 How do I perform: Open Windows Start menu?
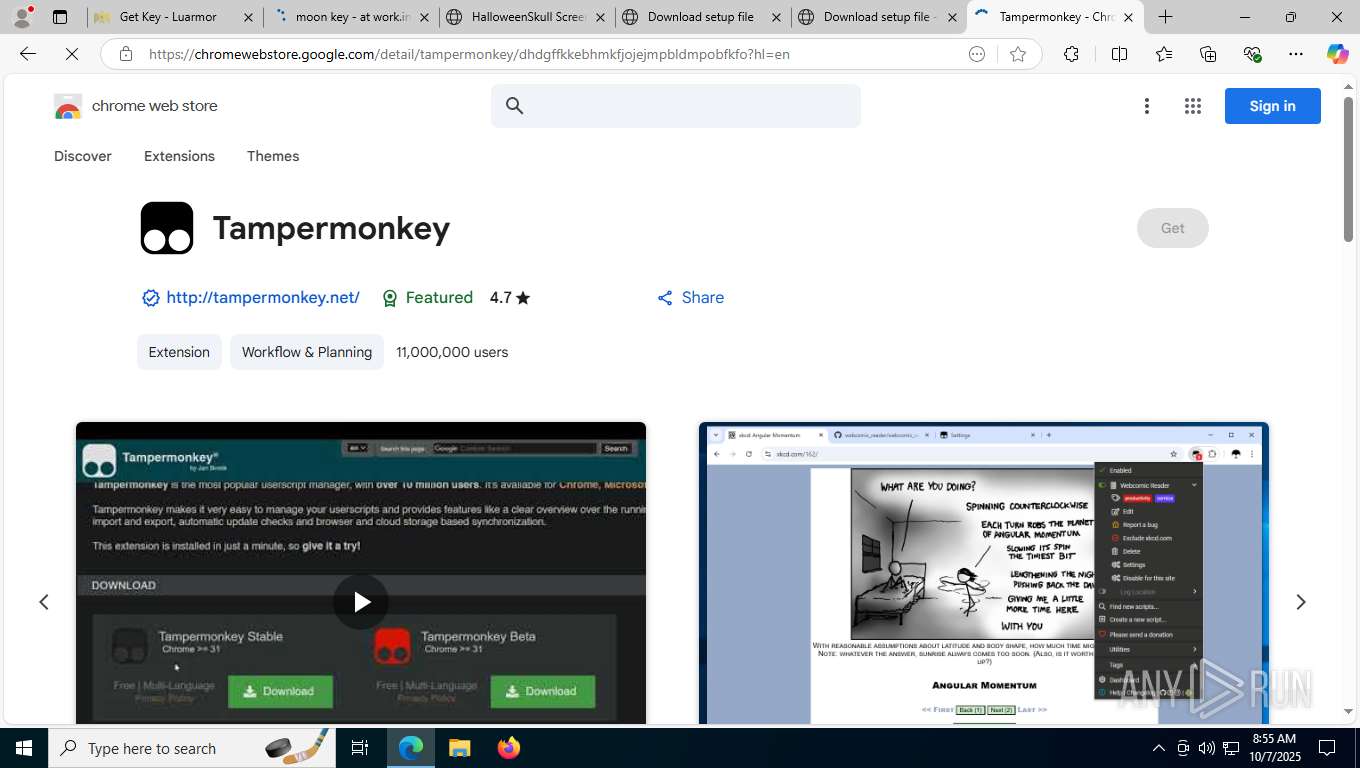coord(23,748)
